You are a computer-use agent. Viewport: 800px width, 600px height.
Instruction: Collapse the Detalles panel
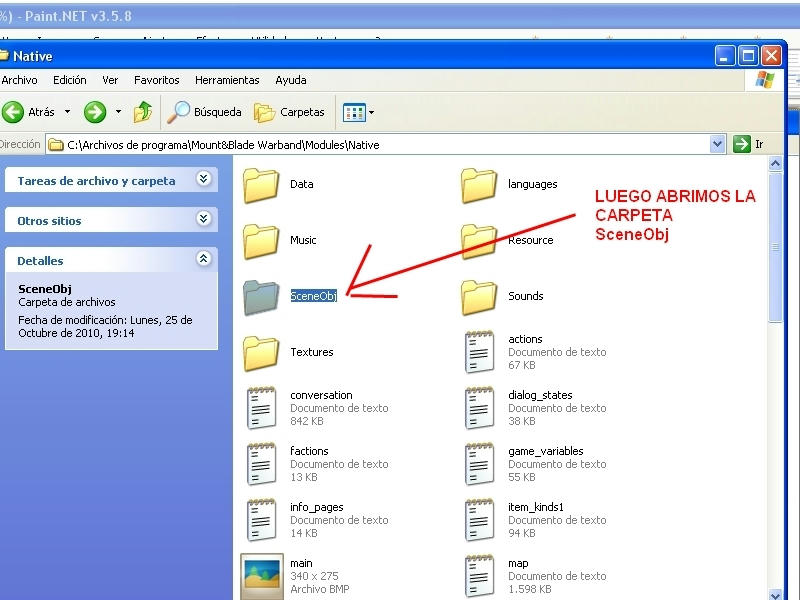[204, 260]
